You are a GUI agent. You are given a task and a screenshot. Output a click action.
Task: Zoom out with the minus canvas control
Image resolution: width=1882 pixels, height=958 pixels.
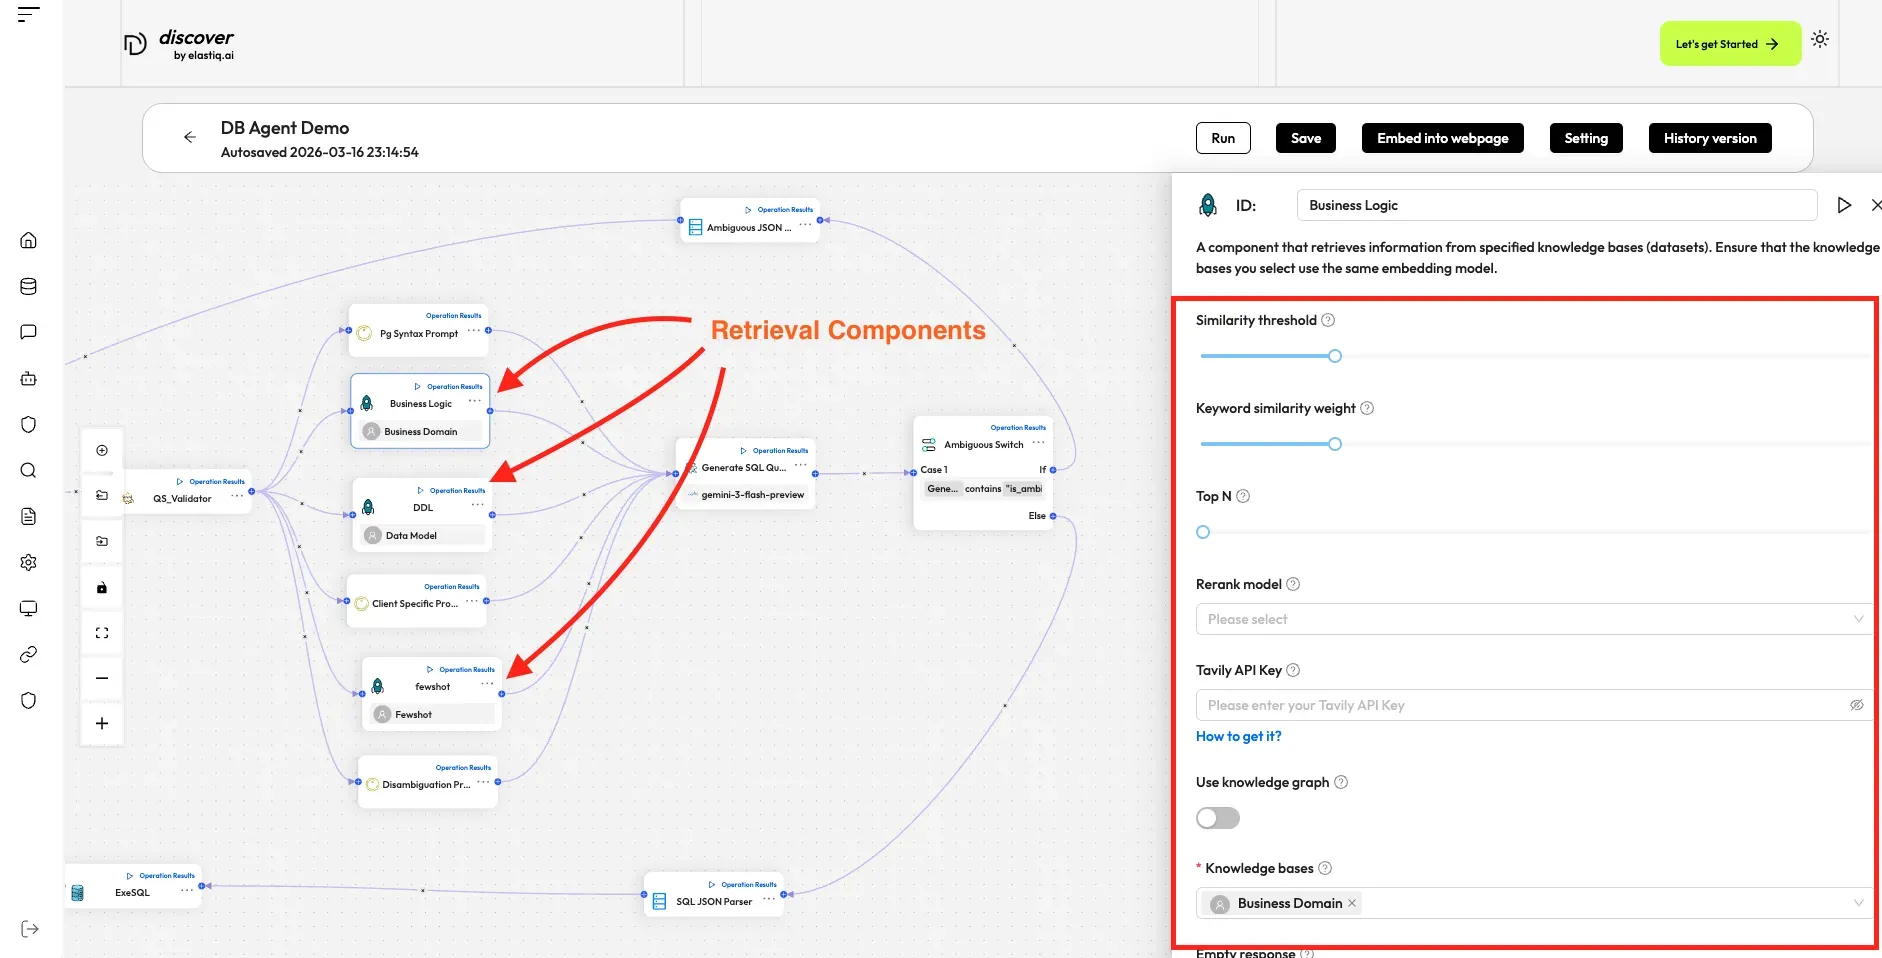pyautogui.click(x=102, y=678)
